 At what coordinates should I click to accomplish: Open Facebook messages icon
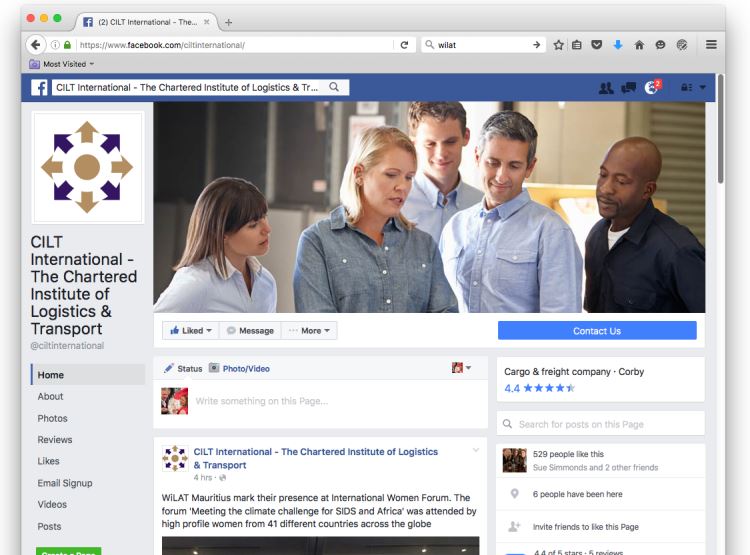coord(628,88)
